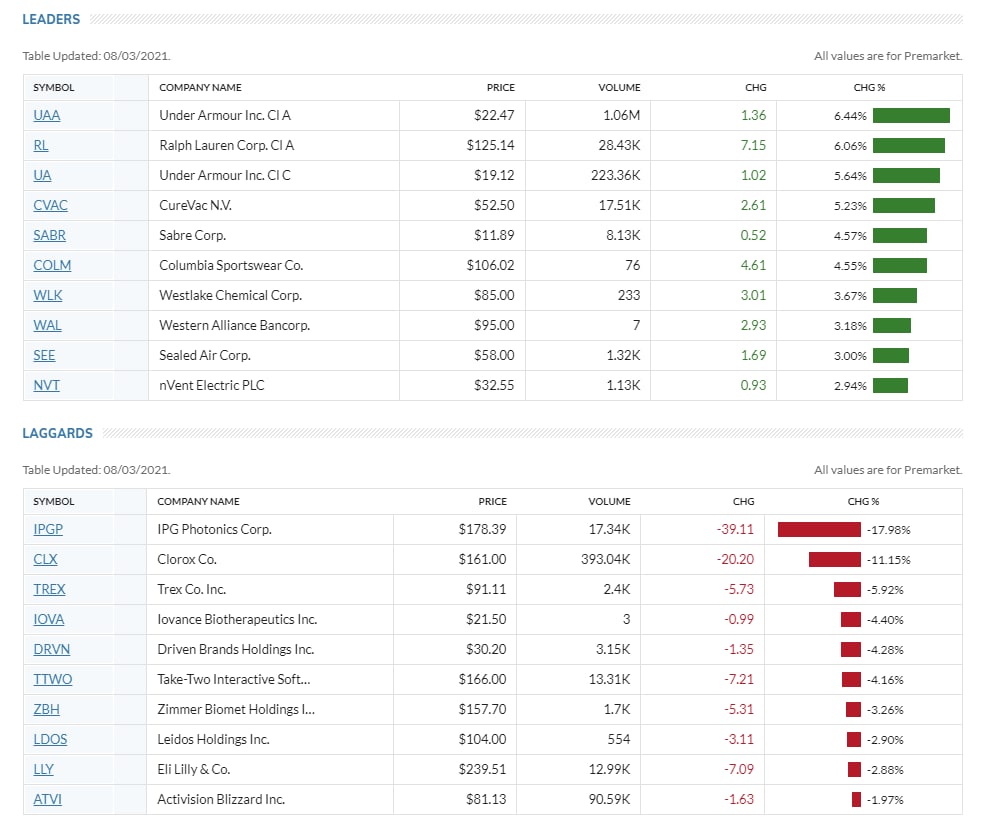Click the Laggards table COMPANY NAME header

[x=199, y=502]
